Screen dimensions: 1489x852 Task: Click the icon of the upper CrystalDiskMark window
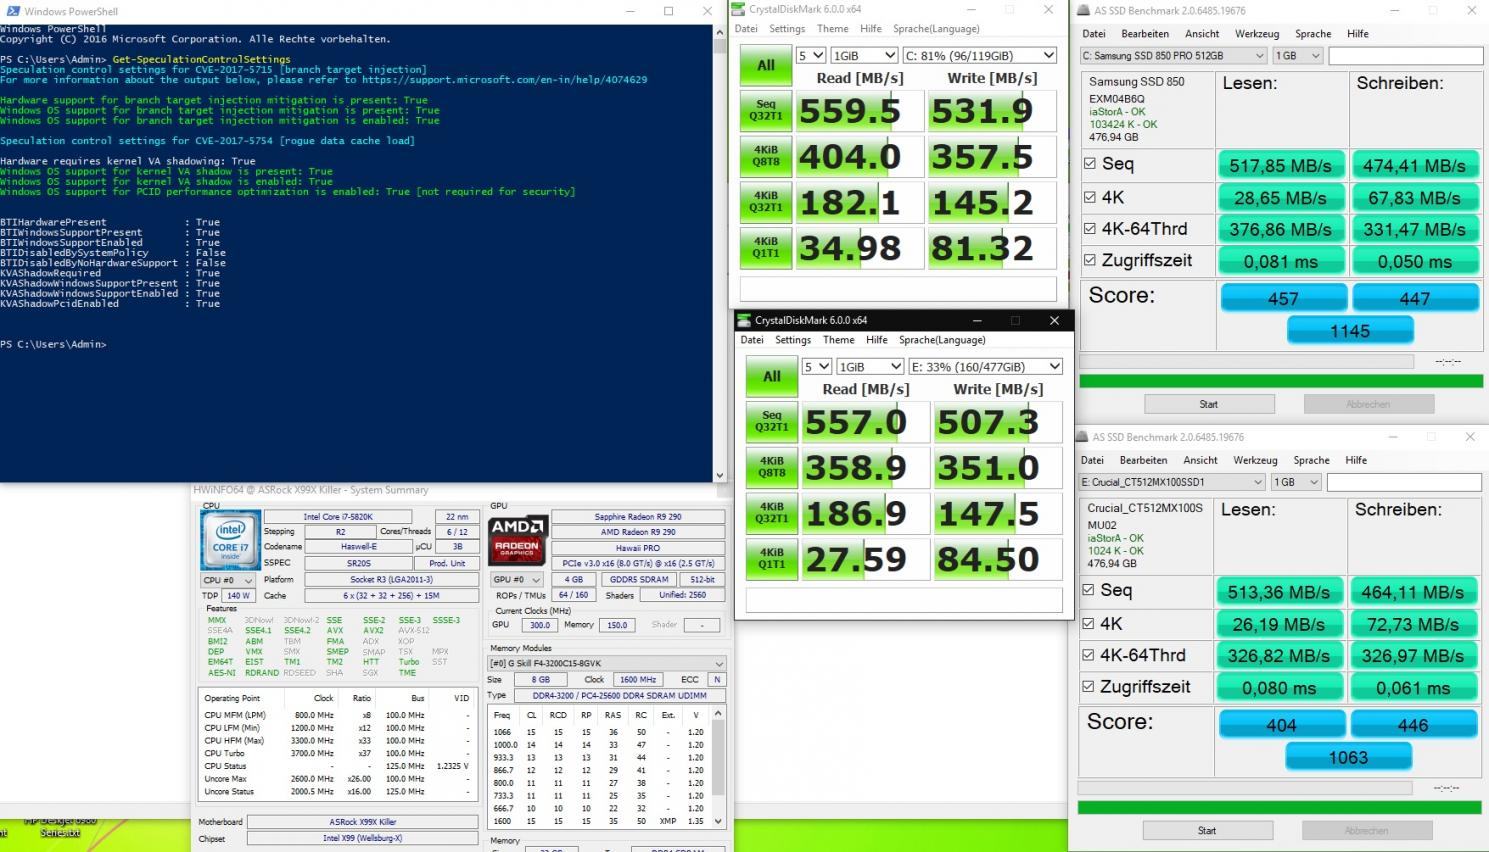pos(739,9)
